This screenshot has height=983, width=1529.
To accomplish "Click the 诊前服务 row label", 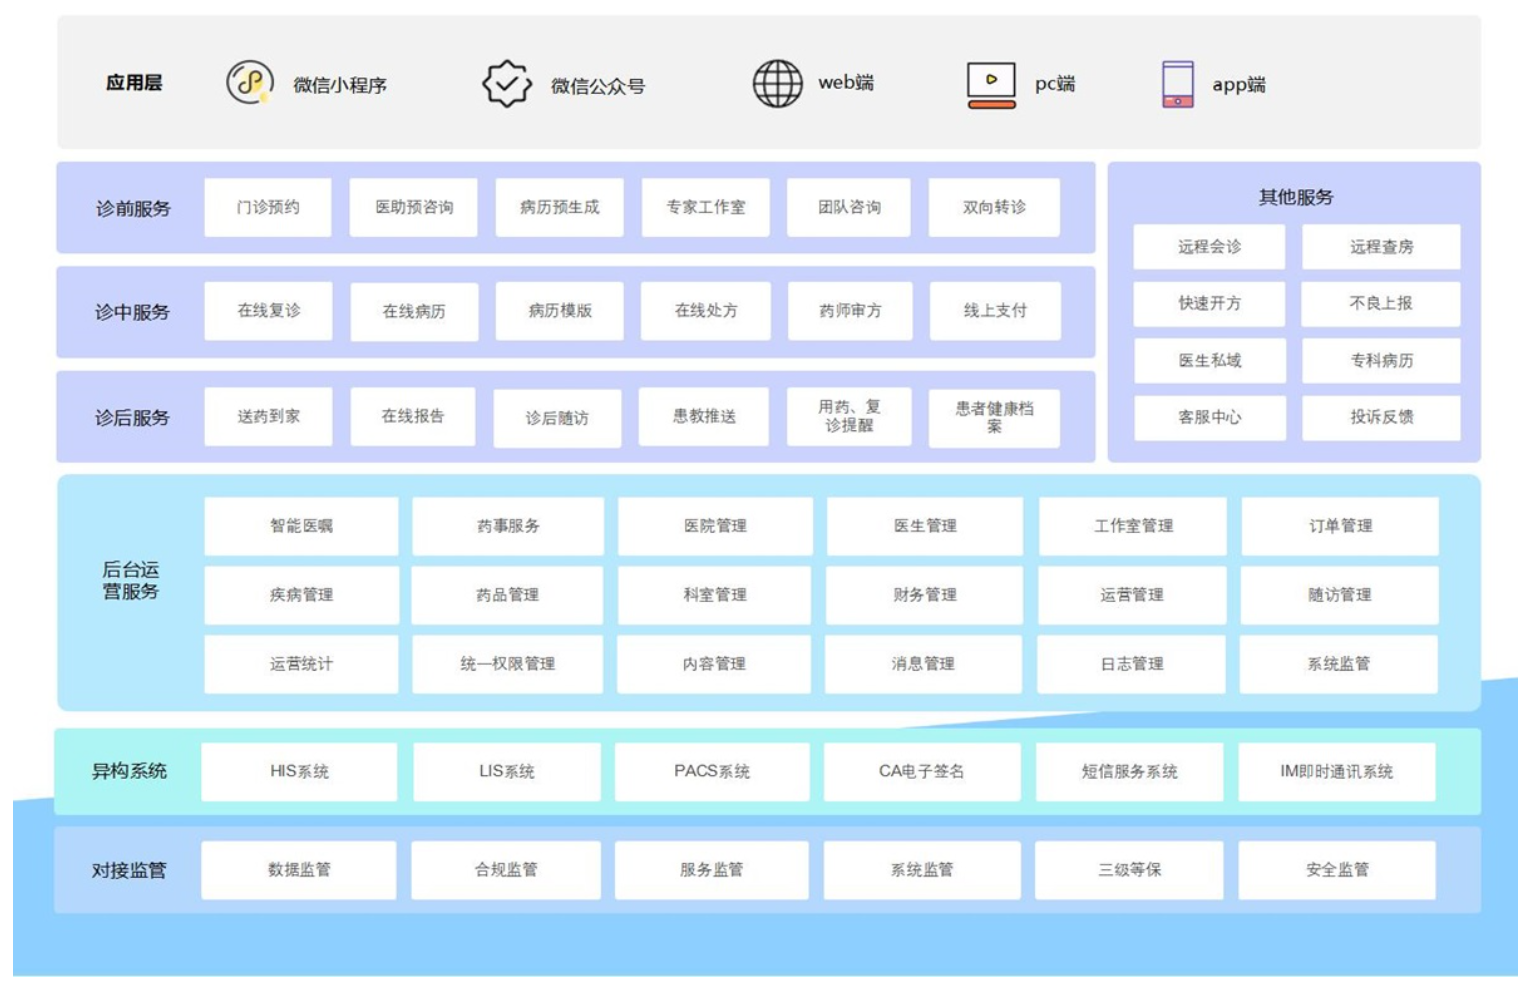I will click(133, 209).
